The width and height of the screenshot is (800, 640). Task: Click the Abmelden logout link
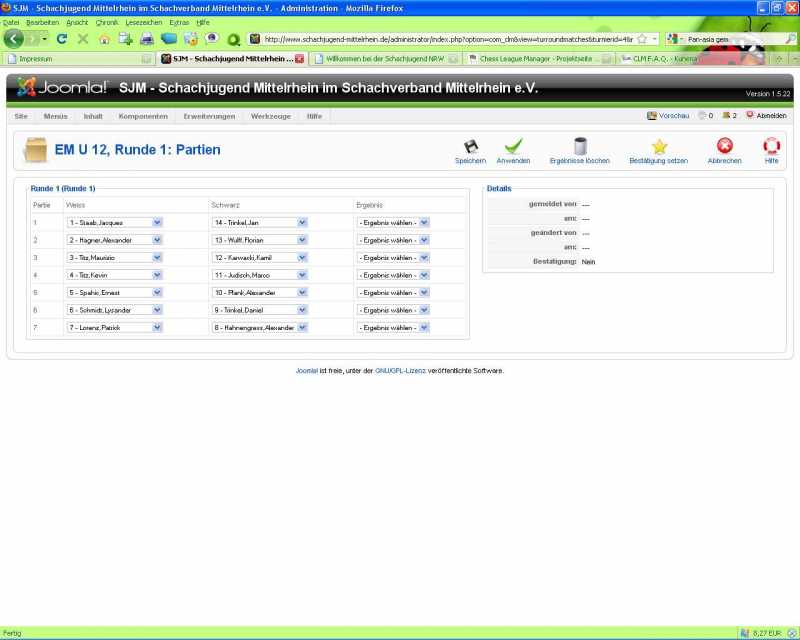coord(771,116)
